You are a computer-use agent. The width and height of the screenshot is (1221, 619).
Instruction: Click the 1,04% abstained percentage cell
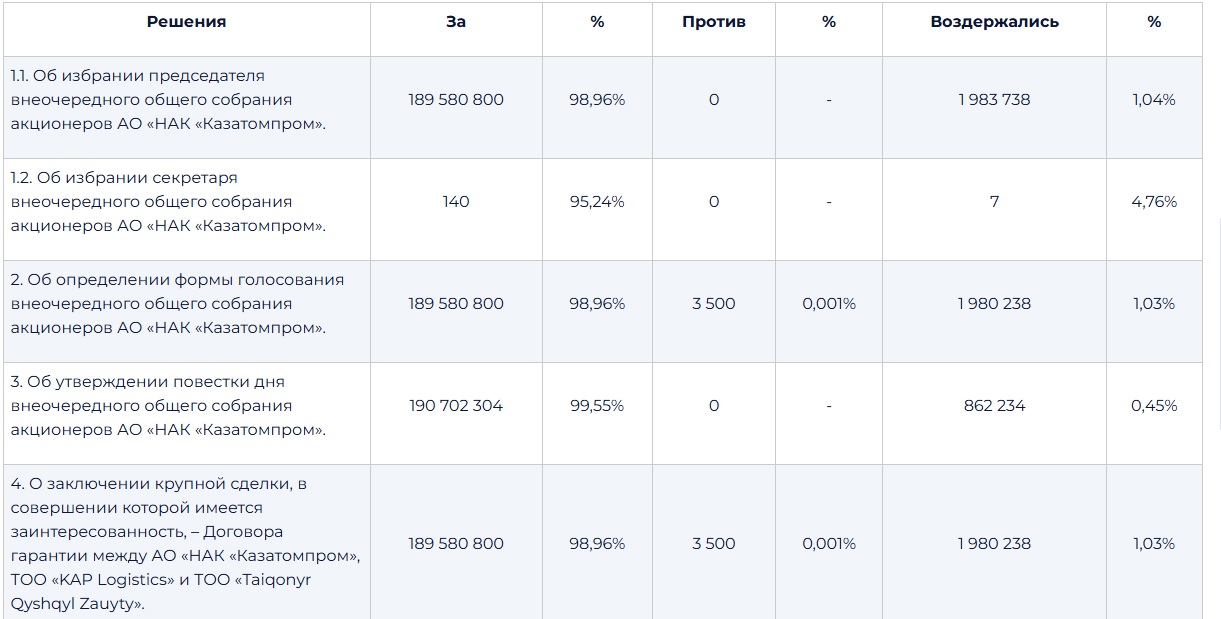point(1154,100)
